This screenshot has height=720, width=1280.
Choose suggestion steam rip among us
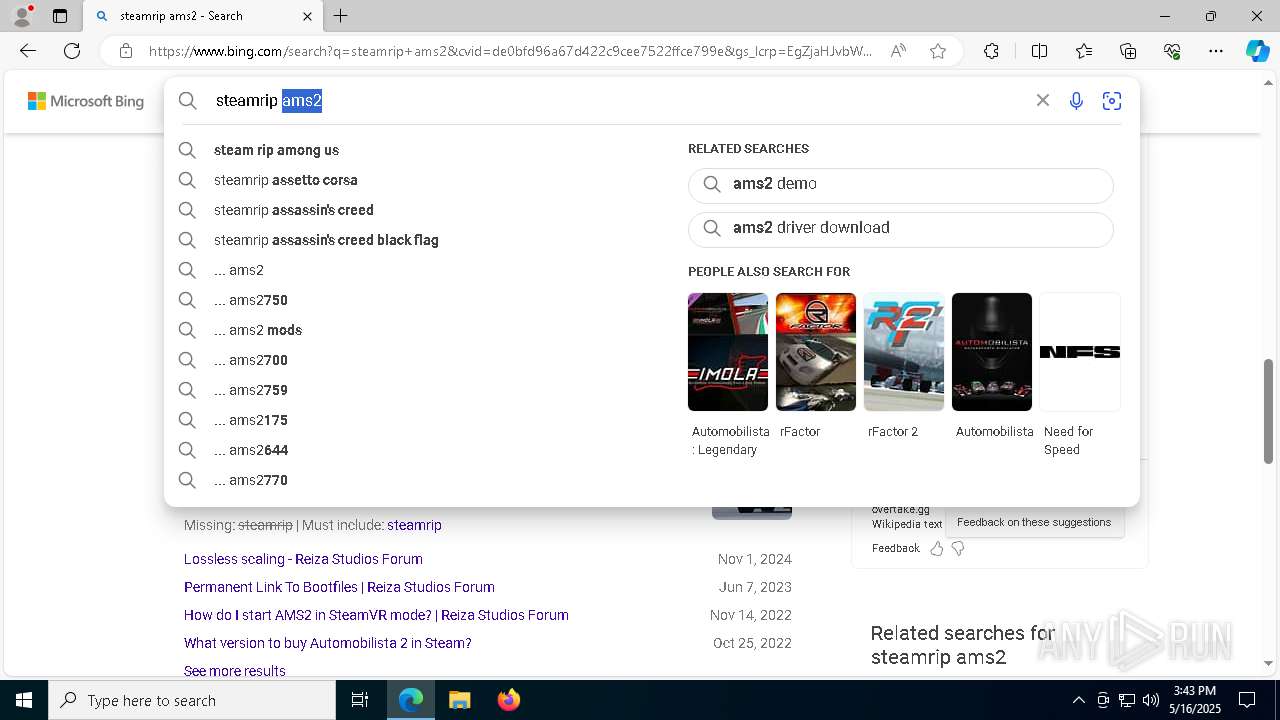pos(276,150)
